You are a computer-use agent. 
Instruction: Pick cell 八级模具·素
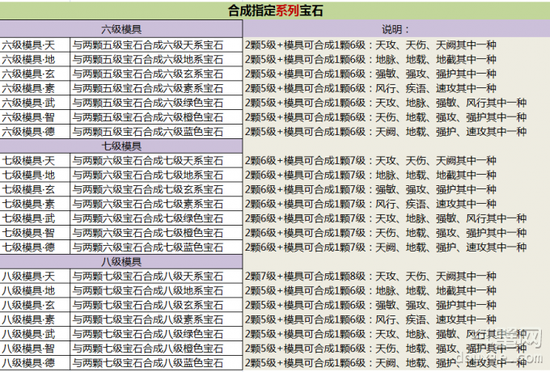click(x=35, y=319)
